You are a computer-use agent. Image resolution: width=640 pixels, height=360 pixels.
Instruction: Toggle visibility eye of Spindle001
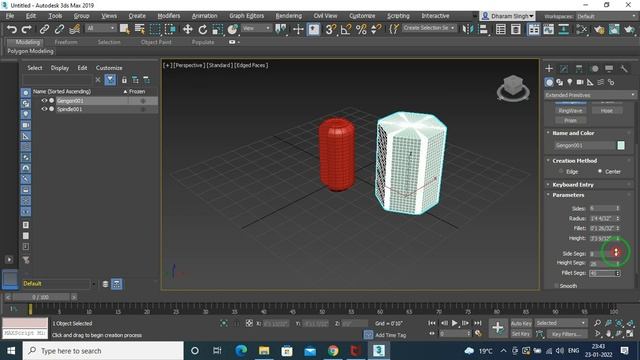coord(44,109)
